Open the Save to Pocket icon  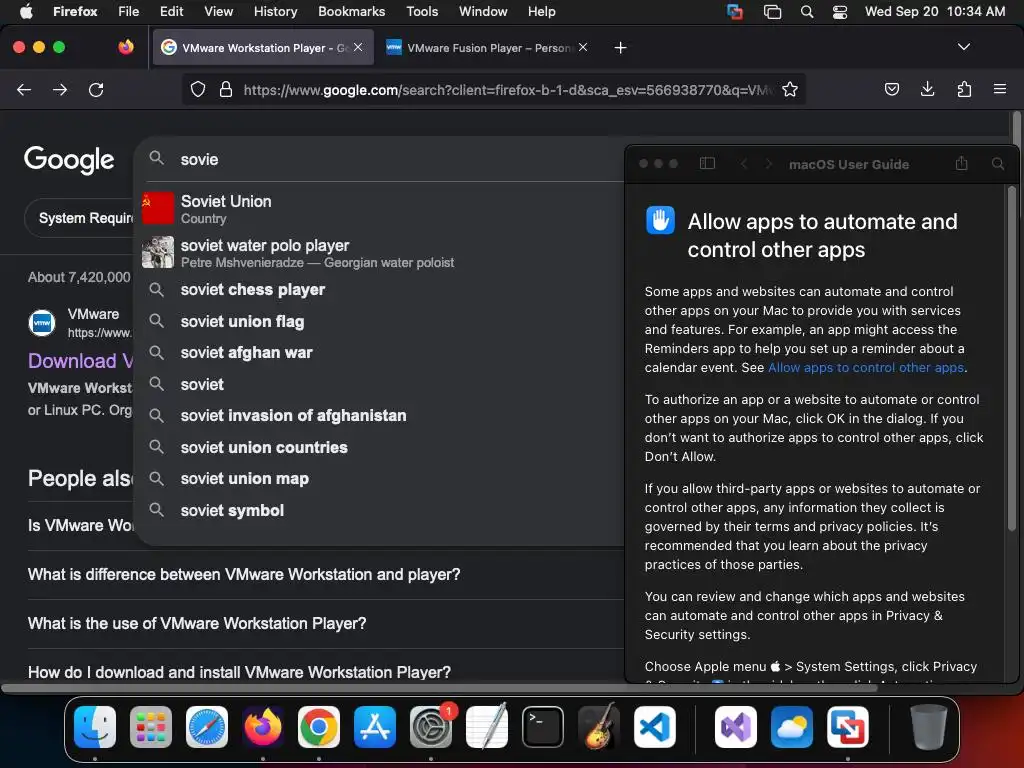(891, 89)
